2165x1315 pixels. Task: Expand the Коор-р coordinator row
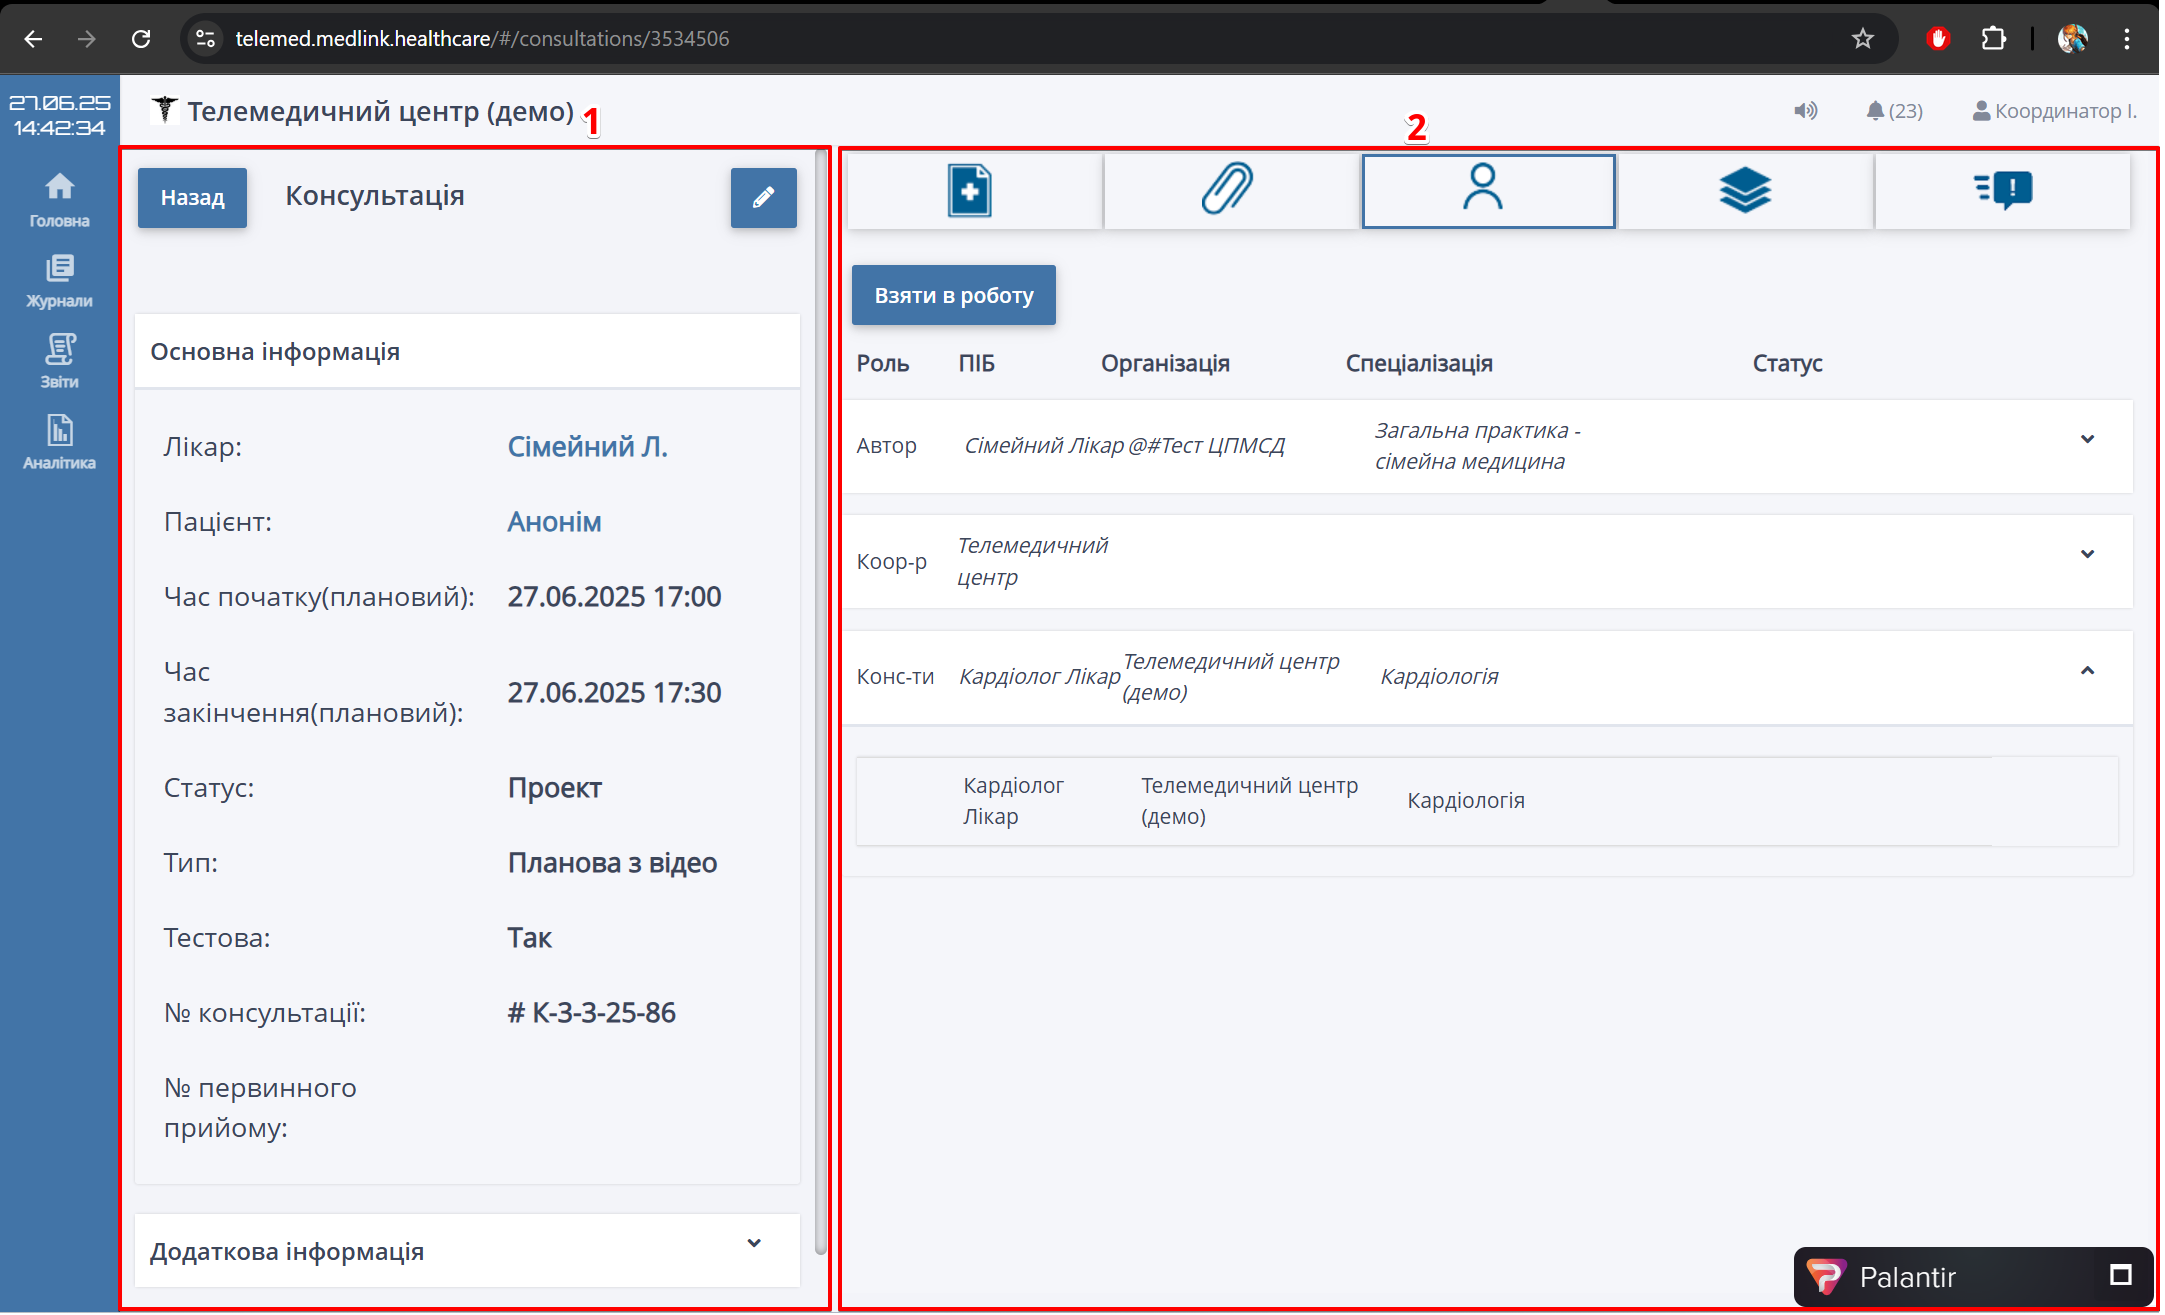pyautogui.click(x=2087, y=554)
